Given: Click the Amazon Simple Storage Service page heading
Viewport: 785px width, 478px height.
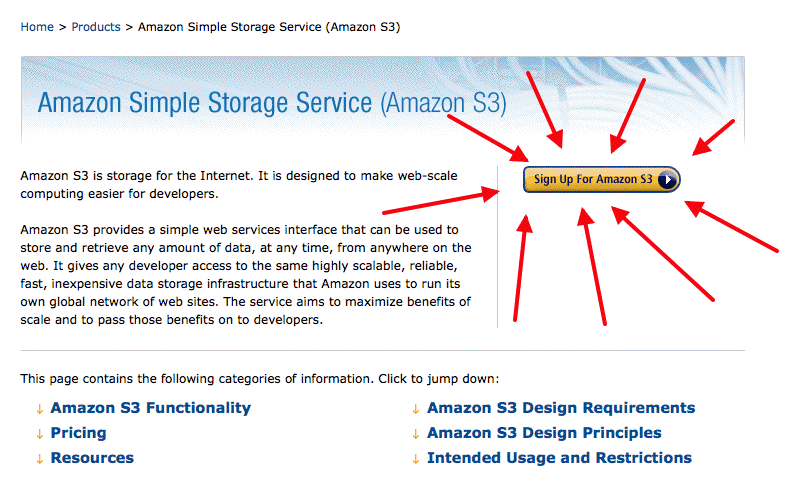Looking at the screenshot, I should (x=272, y=103).
